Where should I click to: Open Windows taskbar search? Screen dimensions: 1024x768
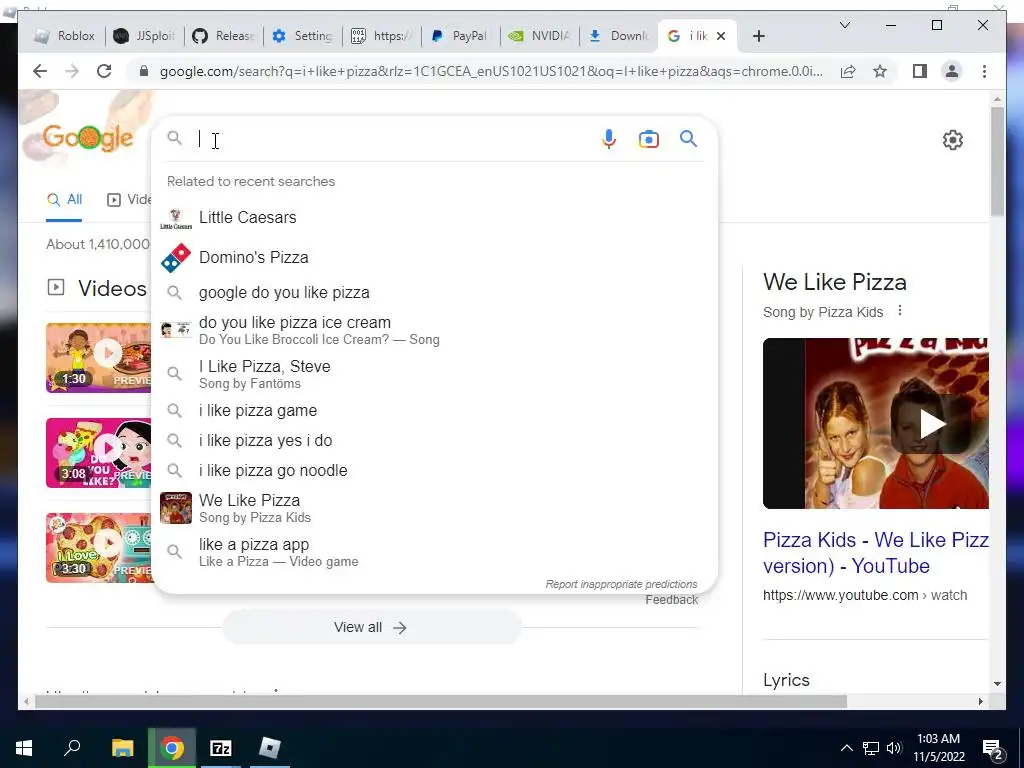point(72,748)
